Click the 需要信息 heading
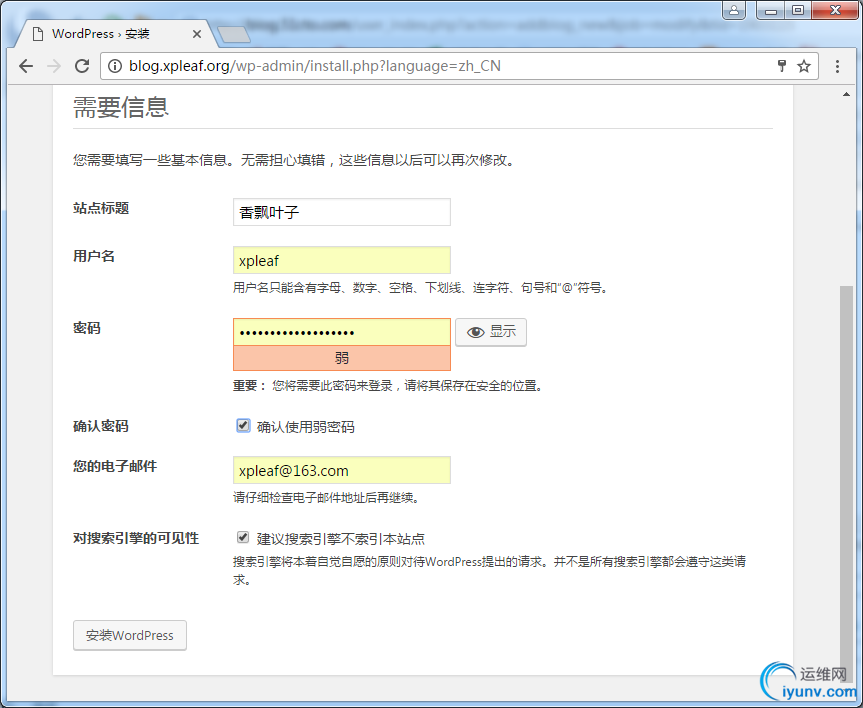This screenshot has height=708, width=863. pos(121,107)
